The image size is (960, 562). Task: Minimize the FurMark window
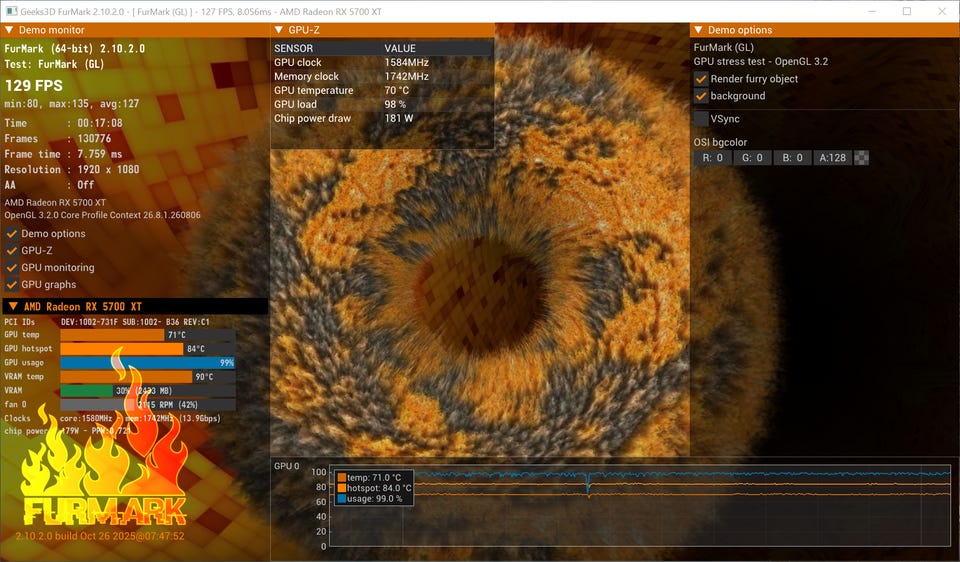pyautogui.click(x=873, y=11)
